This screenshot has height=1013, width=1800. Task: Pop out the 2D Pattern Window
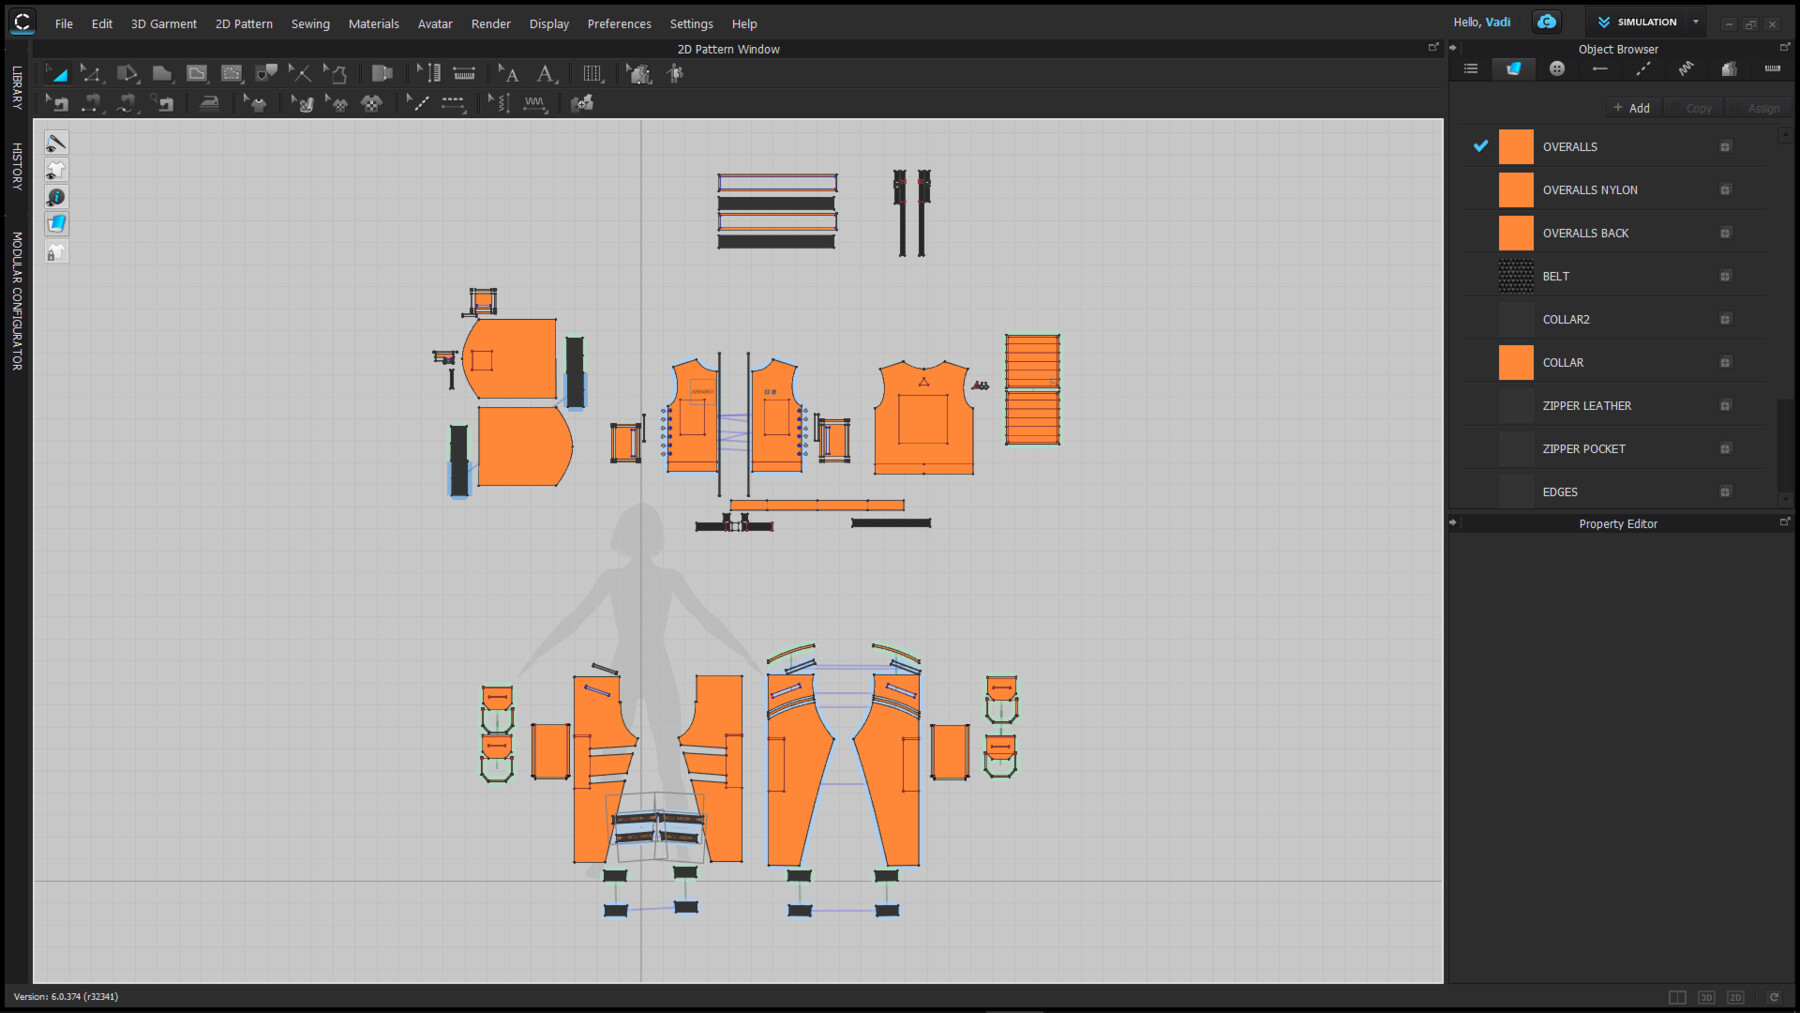[1433, 47]
